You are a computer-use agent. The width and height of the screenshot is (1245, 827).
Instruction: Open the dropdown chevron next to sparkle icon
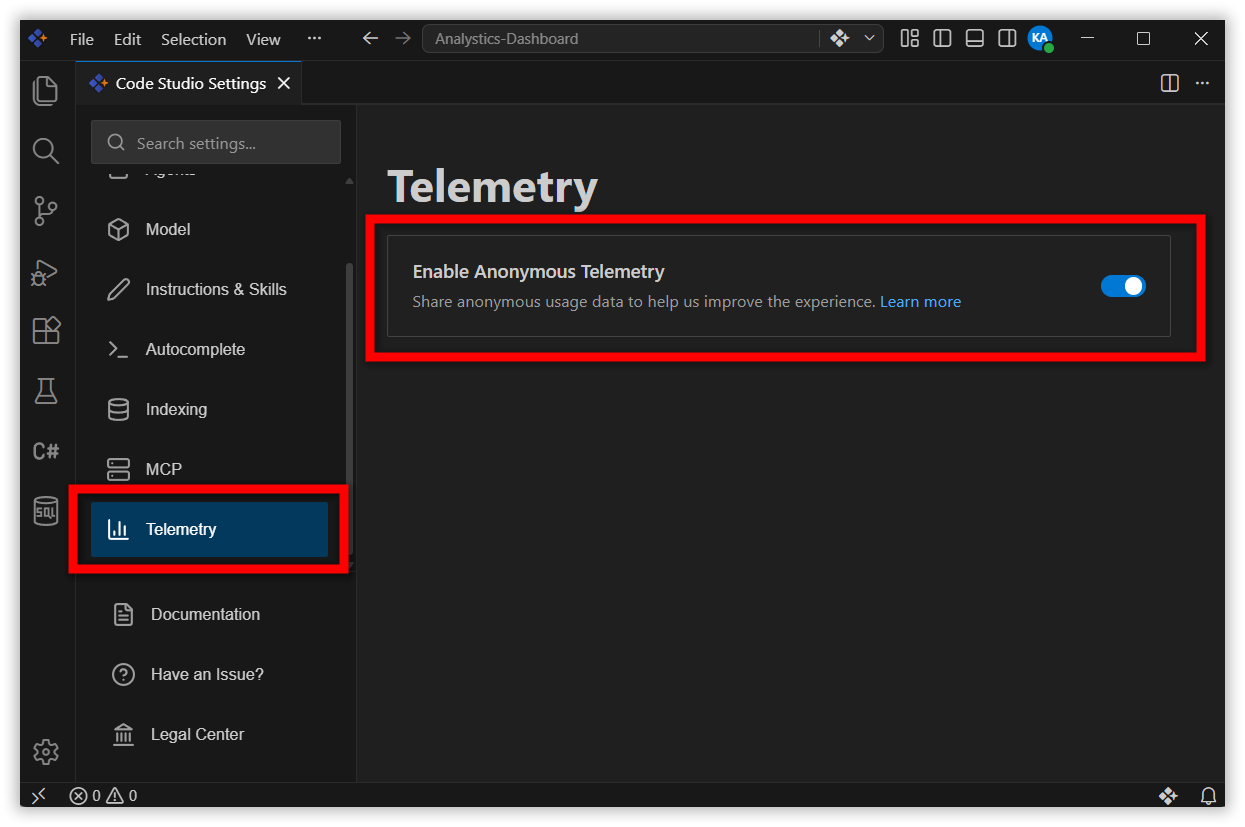coord(869,39)
